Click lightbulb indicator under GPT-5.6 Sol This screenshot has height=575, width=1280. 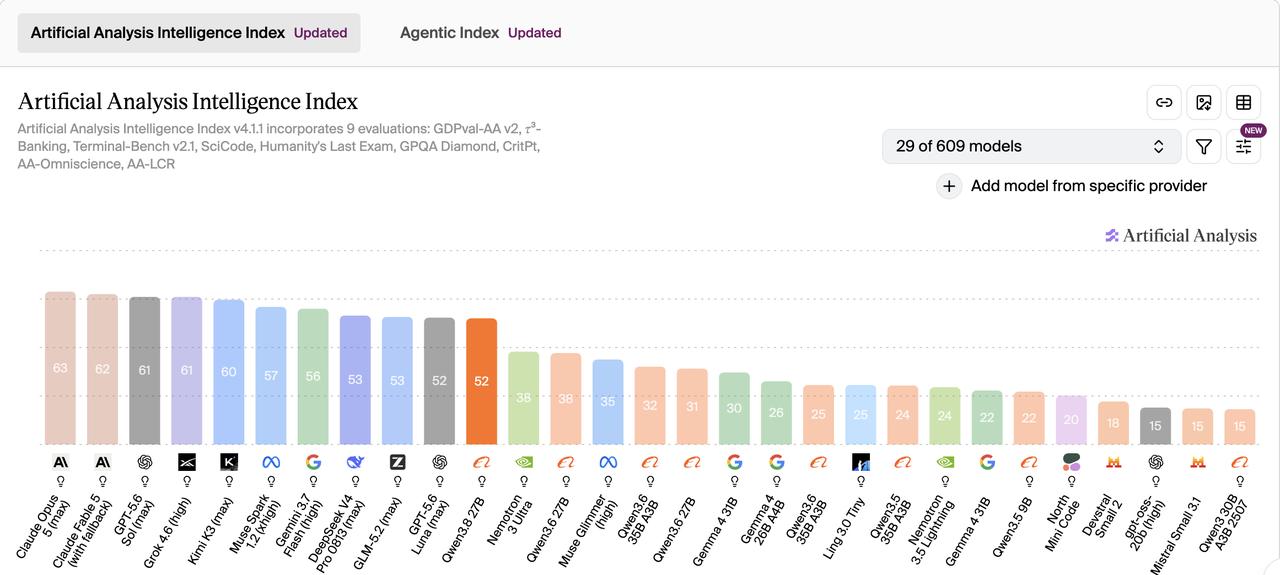(x=145, y=481)
